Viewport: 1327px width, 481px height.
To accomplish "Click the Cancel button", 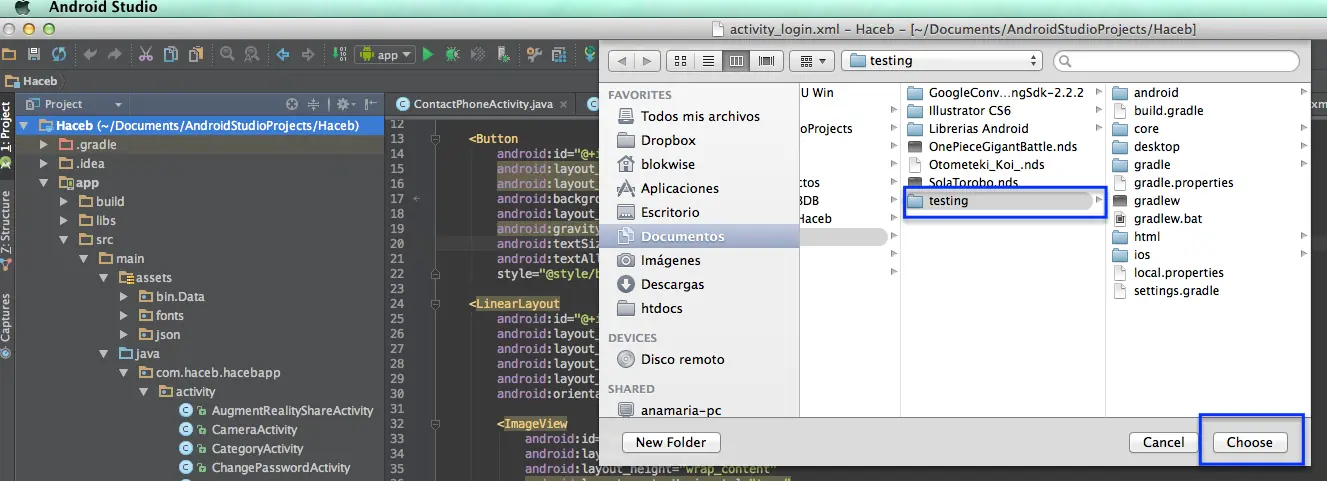I will (1164, 442).
